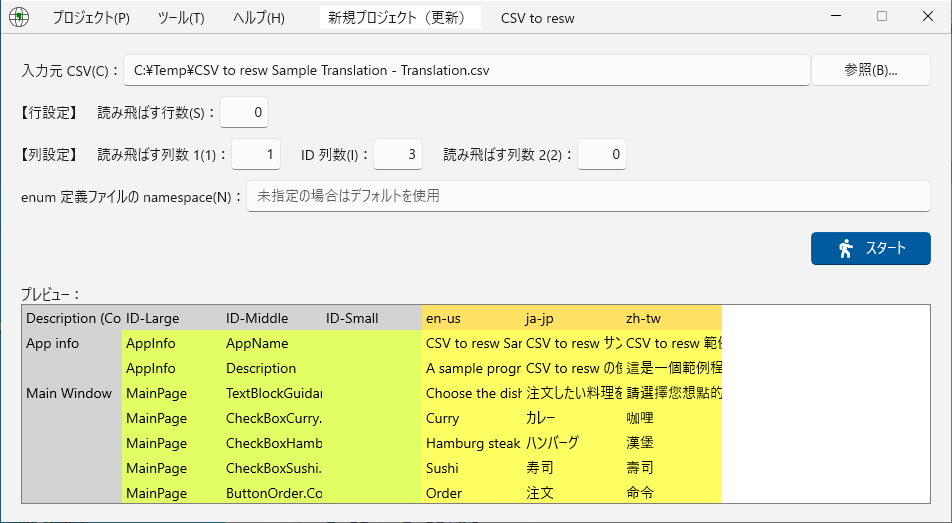Focus the 読み飛ばす列数 1(1) number field
The width and height of the screenshot is (952, 523).
[x=256, y=154]
